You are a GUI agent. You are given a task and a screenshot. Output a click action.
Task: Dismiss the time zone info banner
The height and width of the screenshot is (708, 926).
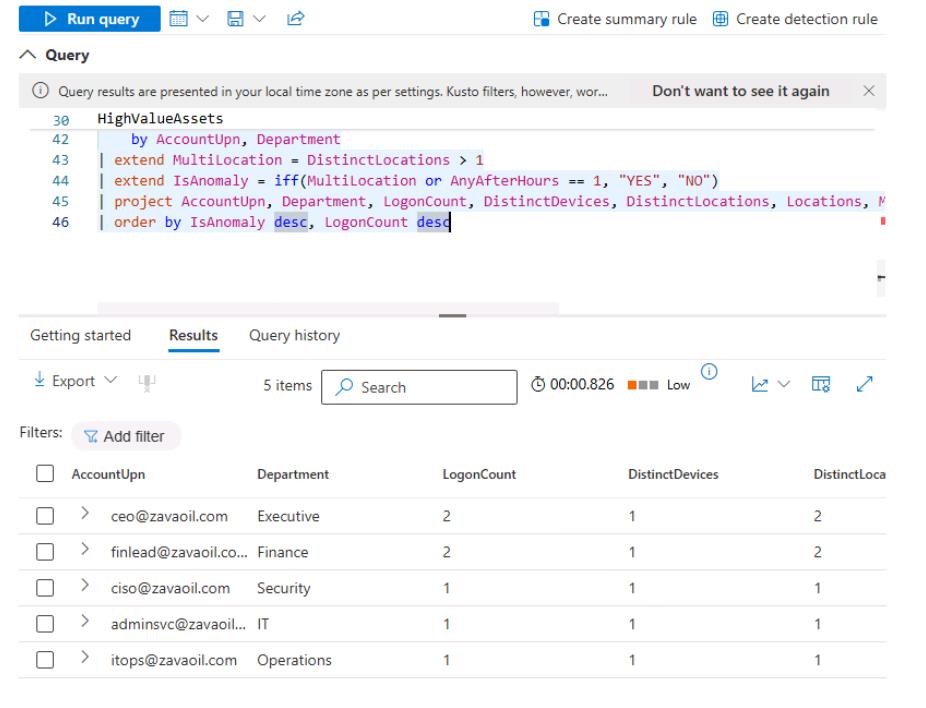[x=869, y=91]
